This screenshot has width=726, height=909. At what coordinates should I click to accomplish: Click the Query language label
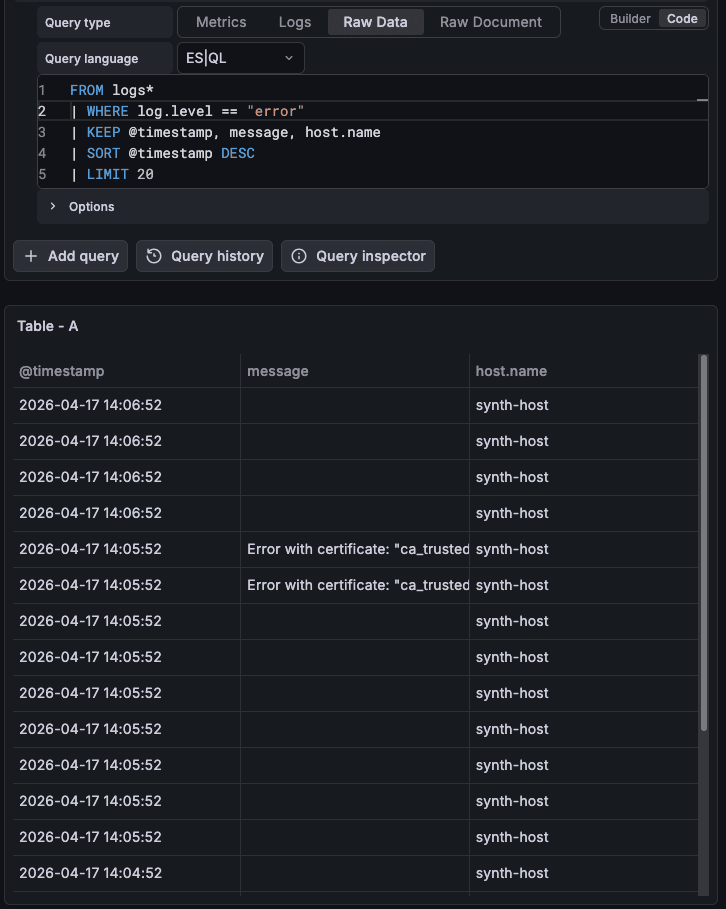click(92, 59)
